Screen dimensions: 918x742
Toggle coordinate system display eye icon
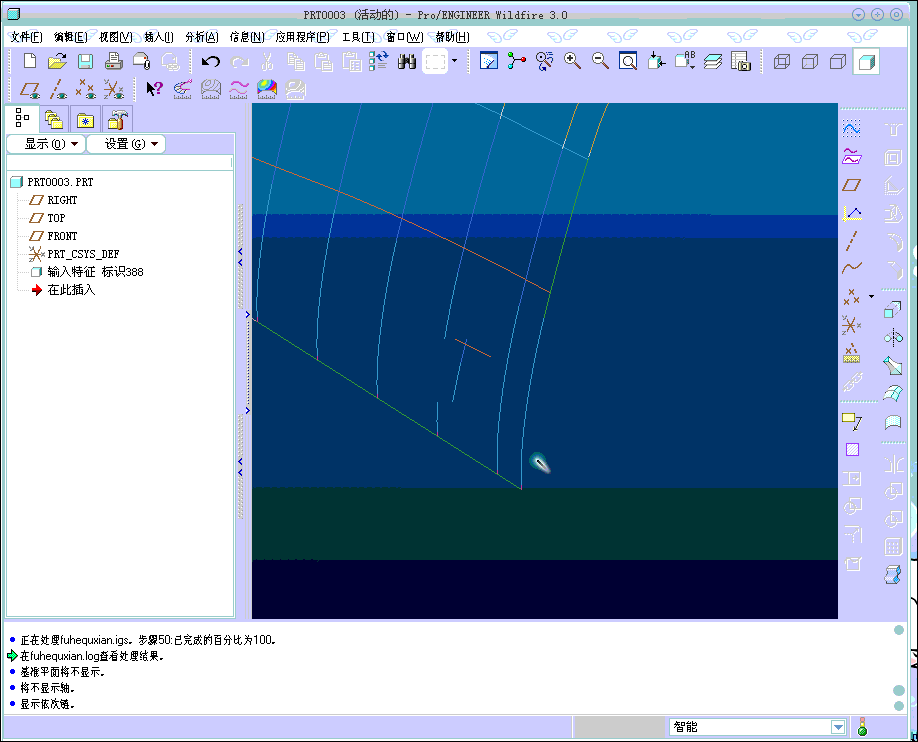[x=114, y=89]
